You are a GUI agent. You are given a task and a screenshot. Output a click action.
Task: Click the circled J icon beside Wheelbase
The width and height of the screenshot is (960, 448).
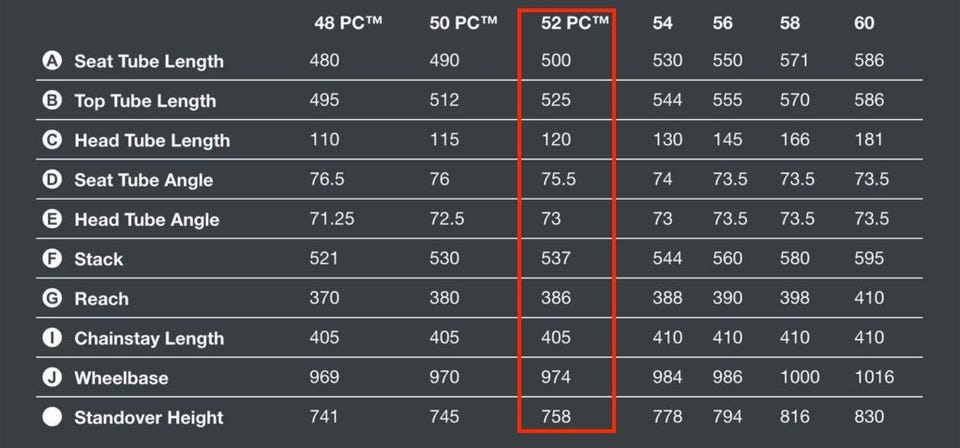tap(52, 377)
